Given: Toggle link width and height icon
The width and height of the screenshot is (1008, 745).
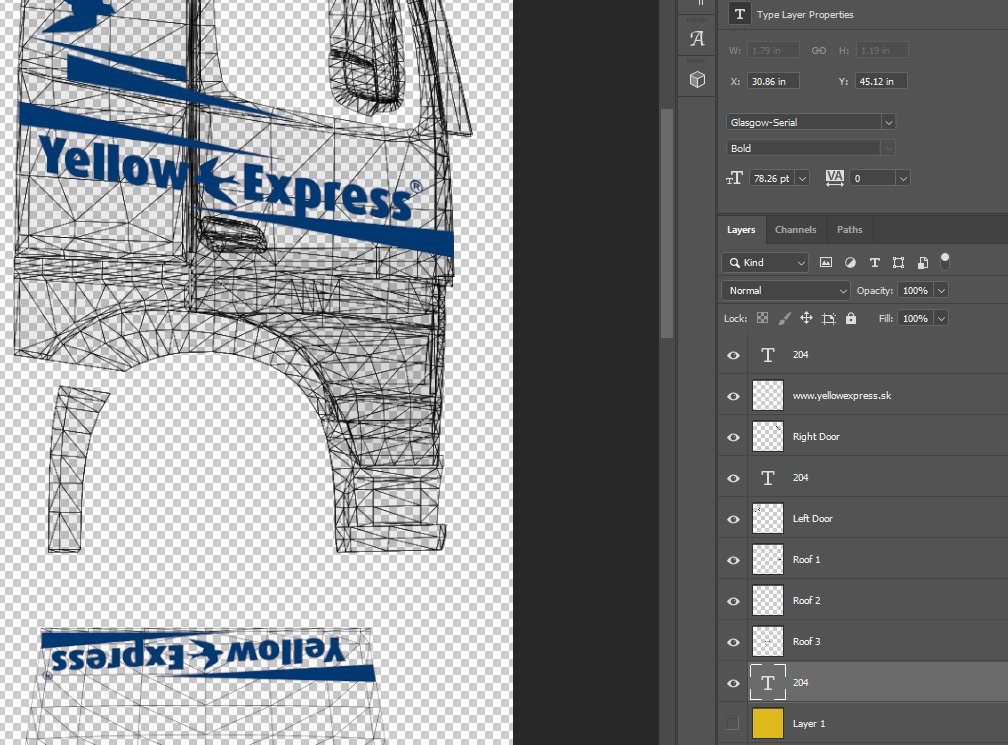Looking at the screenshot, I should click(818, 50).
